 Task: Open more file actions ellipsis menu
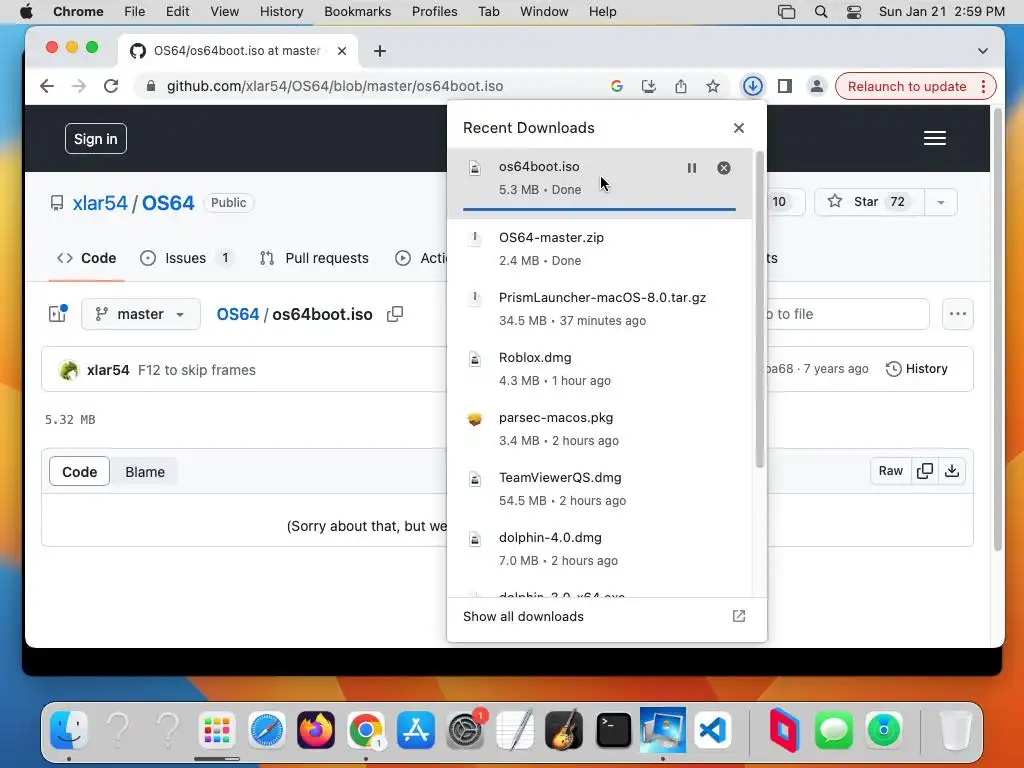[957, 314]
